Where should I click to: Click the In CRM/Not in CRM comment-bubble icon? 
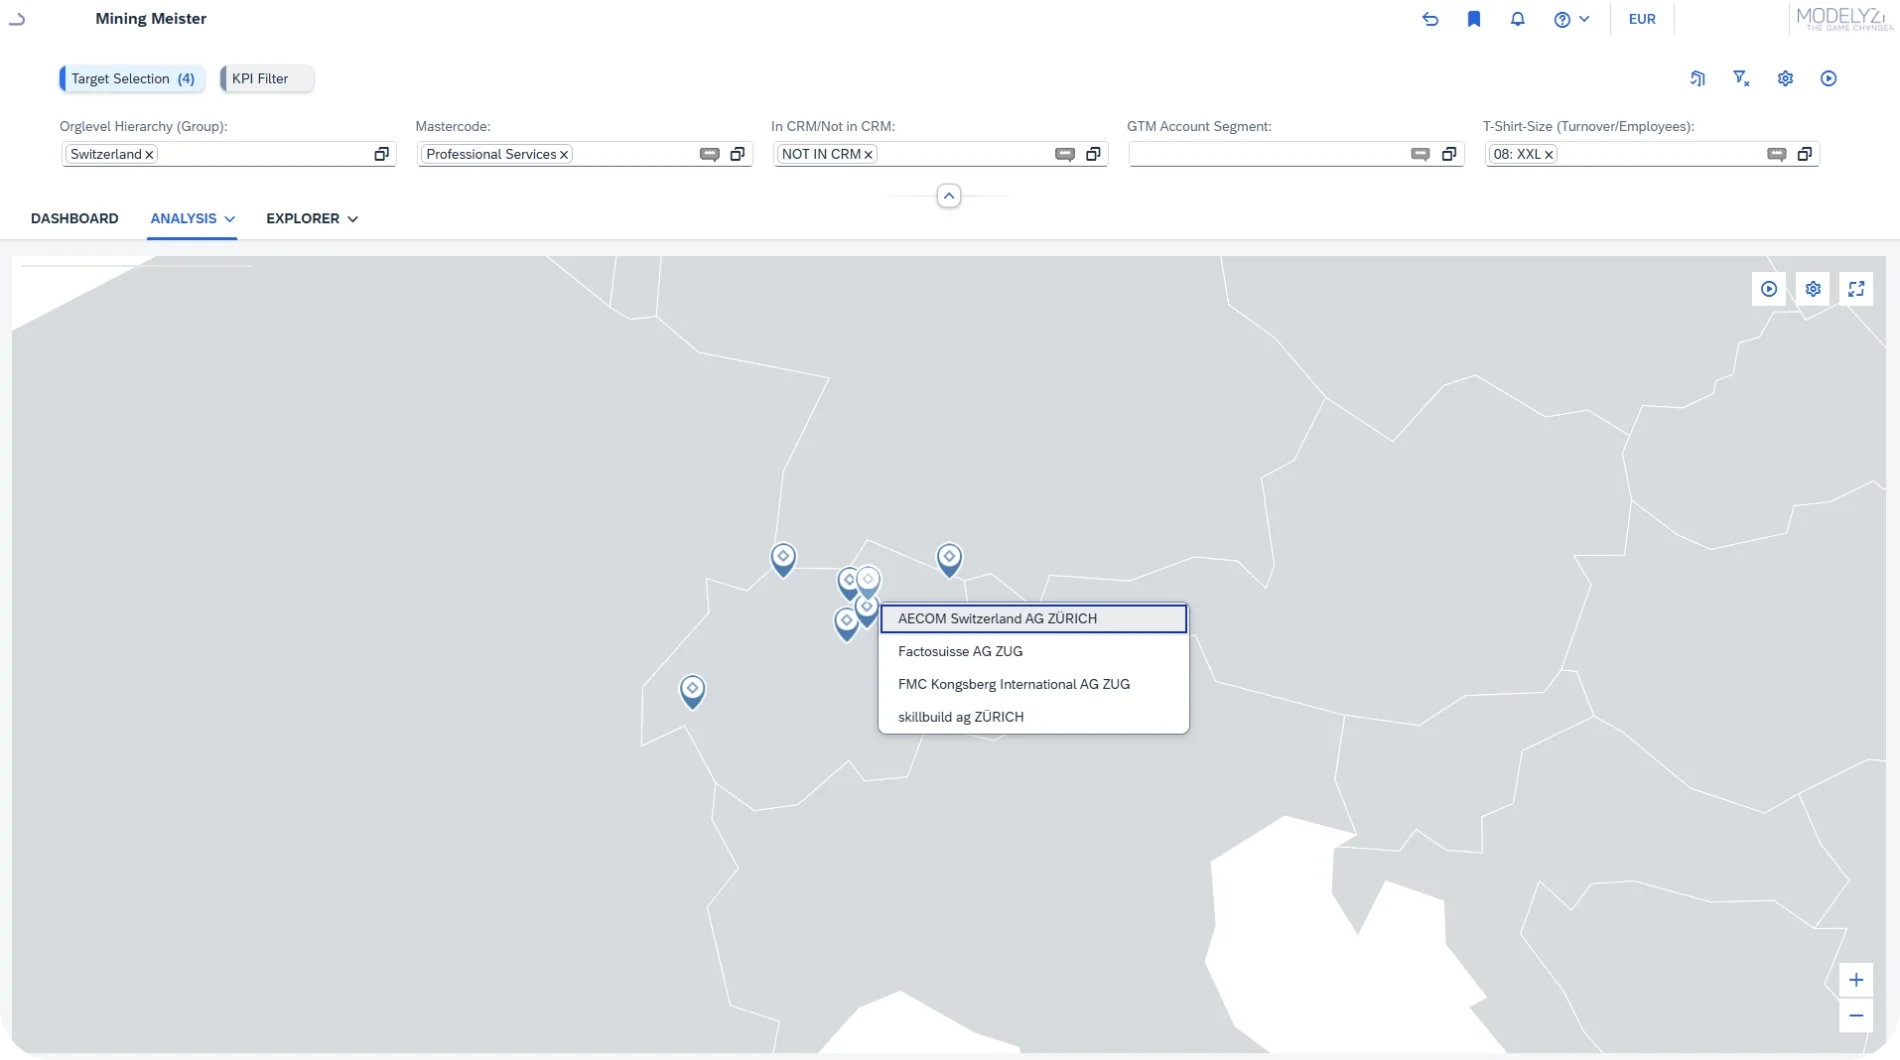coord(1065,154)
